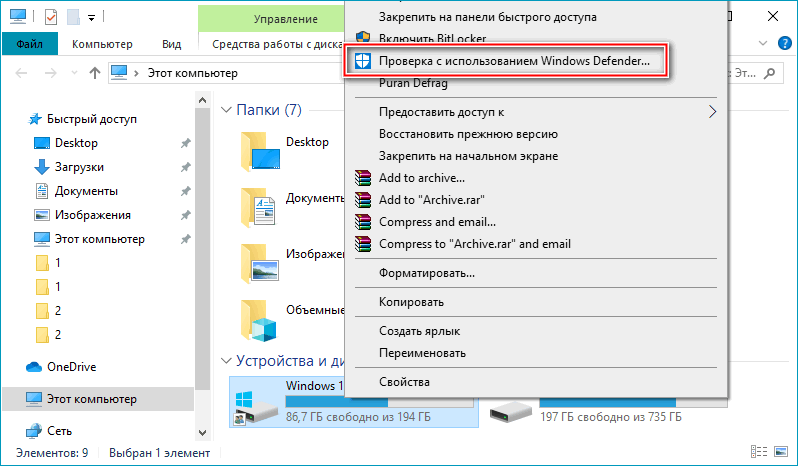Screen dimensions: 798x466
Task: Click the navigation pane scroll down arrow
Action: (203, 433)
